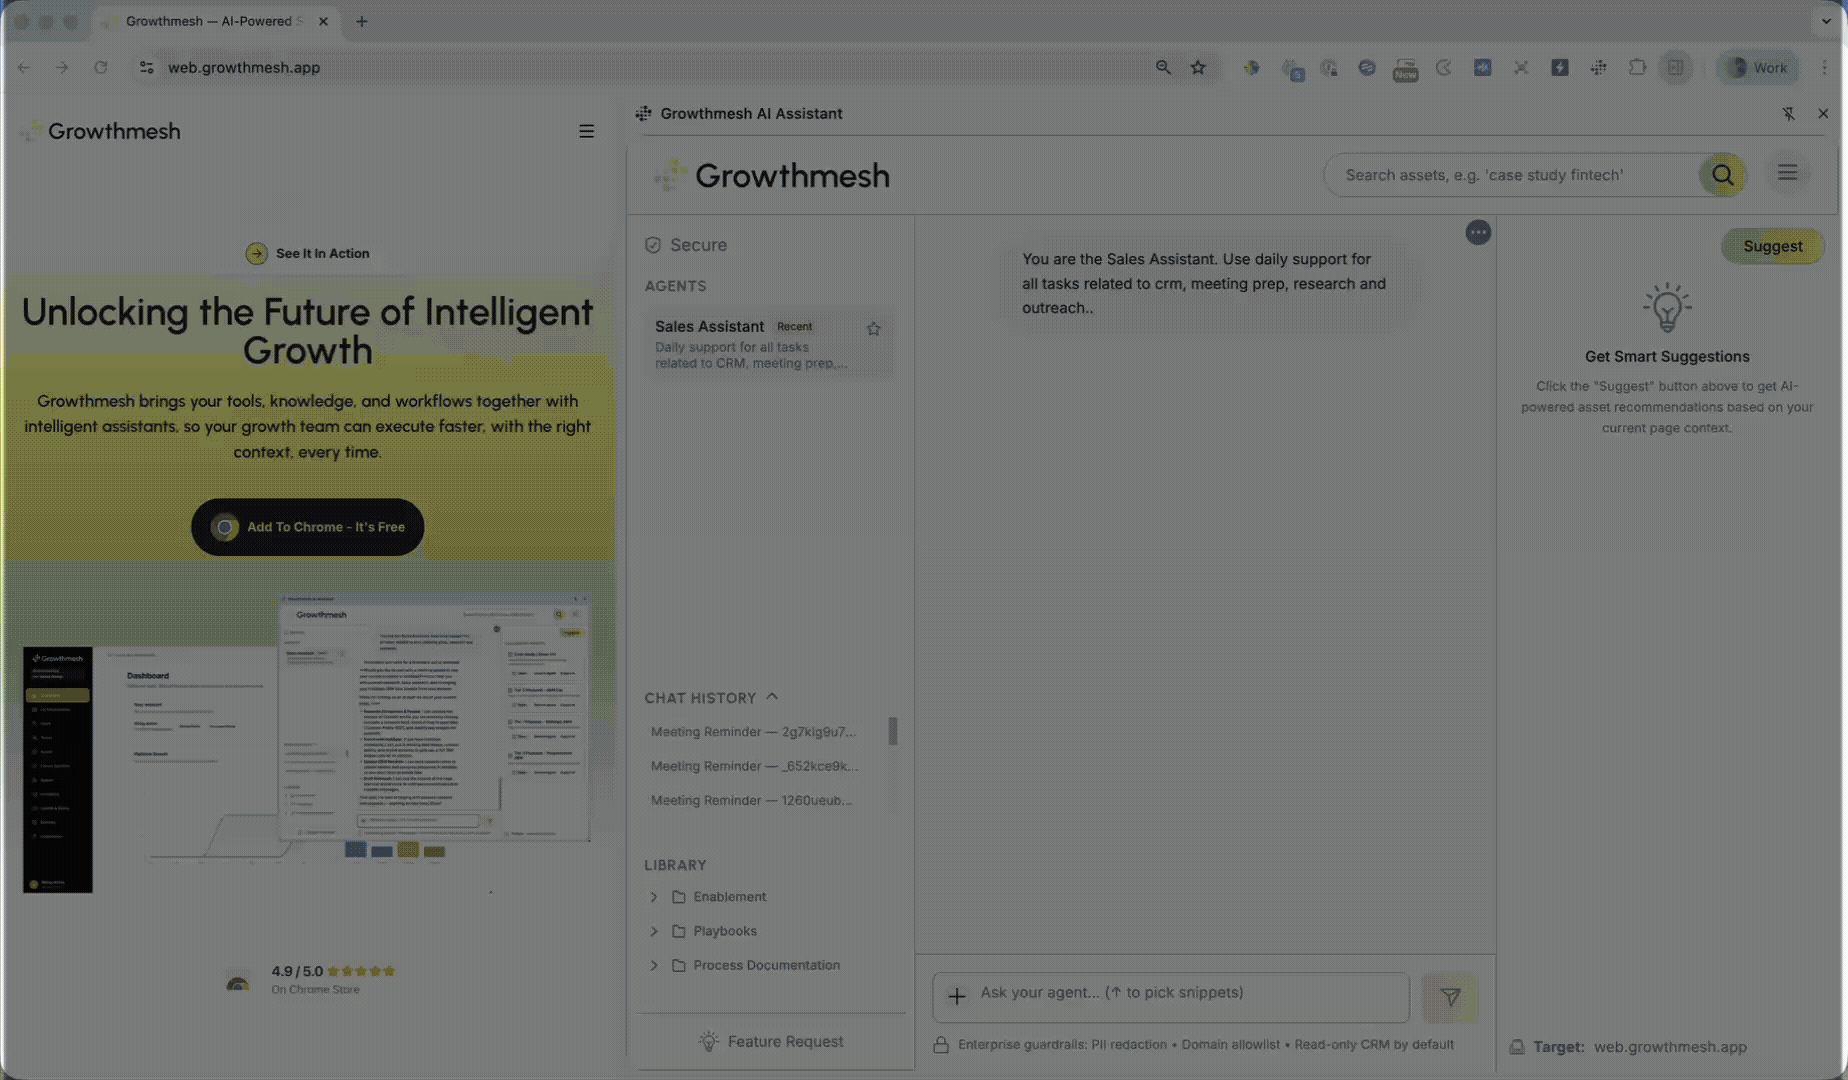This screenshot has width=1848, height=1080.
Task: Send message with the paper plane button
Action: tap(1450, 997)
